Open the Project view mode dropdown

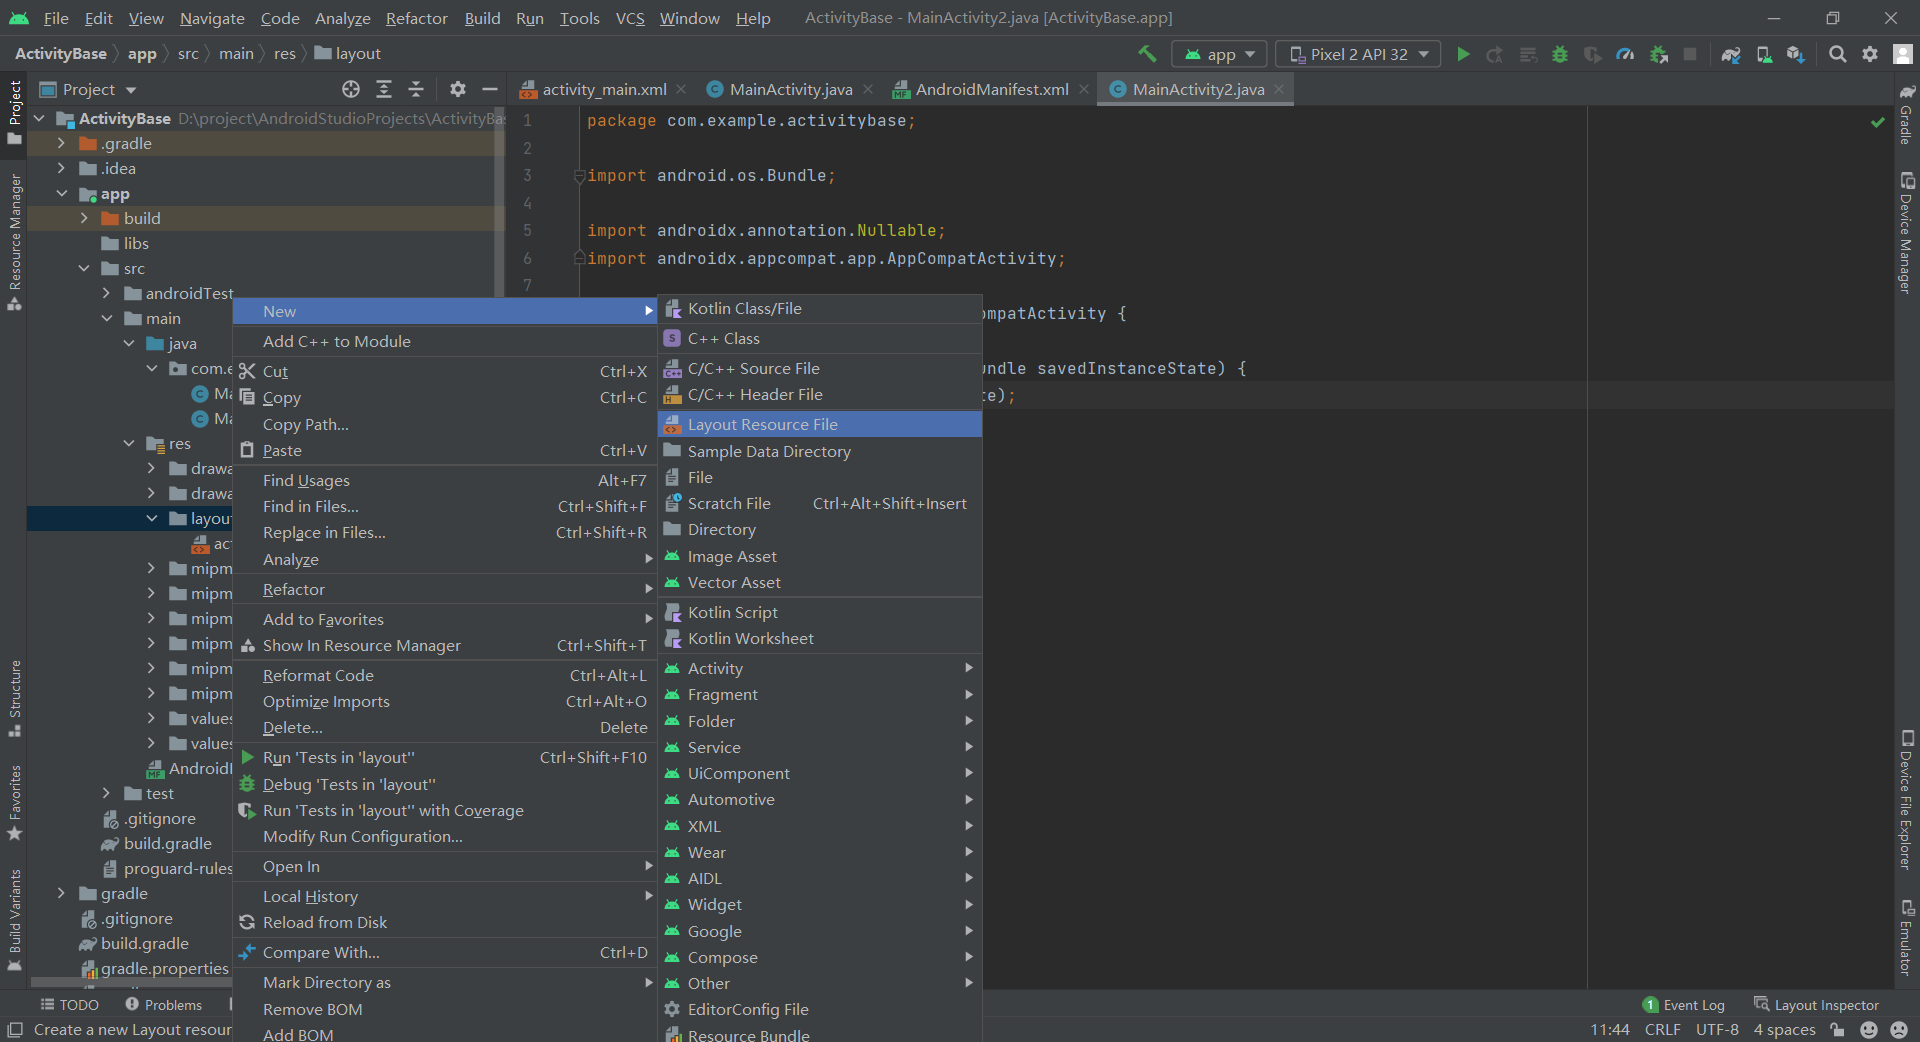88,89
